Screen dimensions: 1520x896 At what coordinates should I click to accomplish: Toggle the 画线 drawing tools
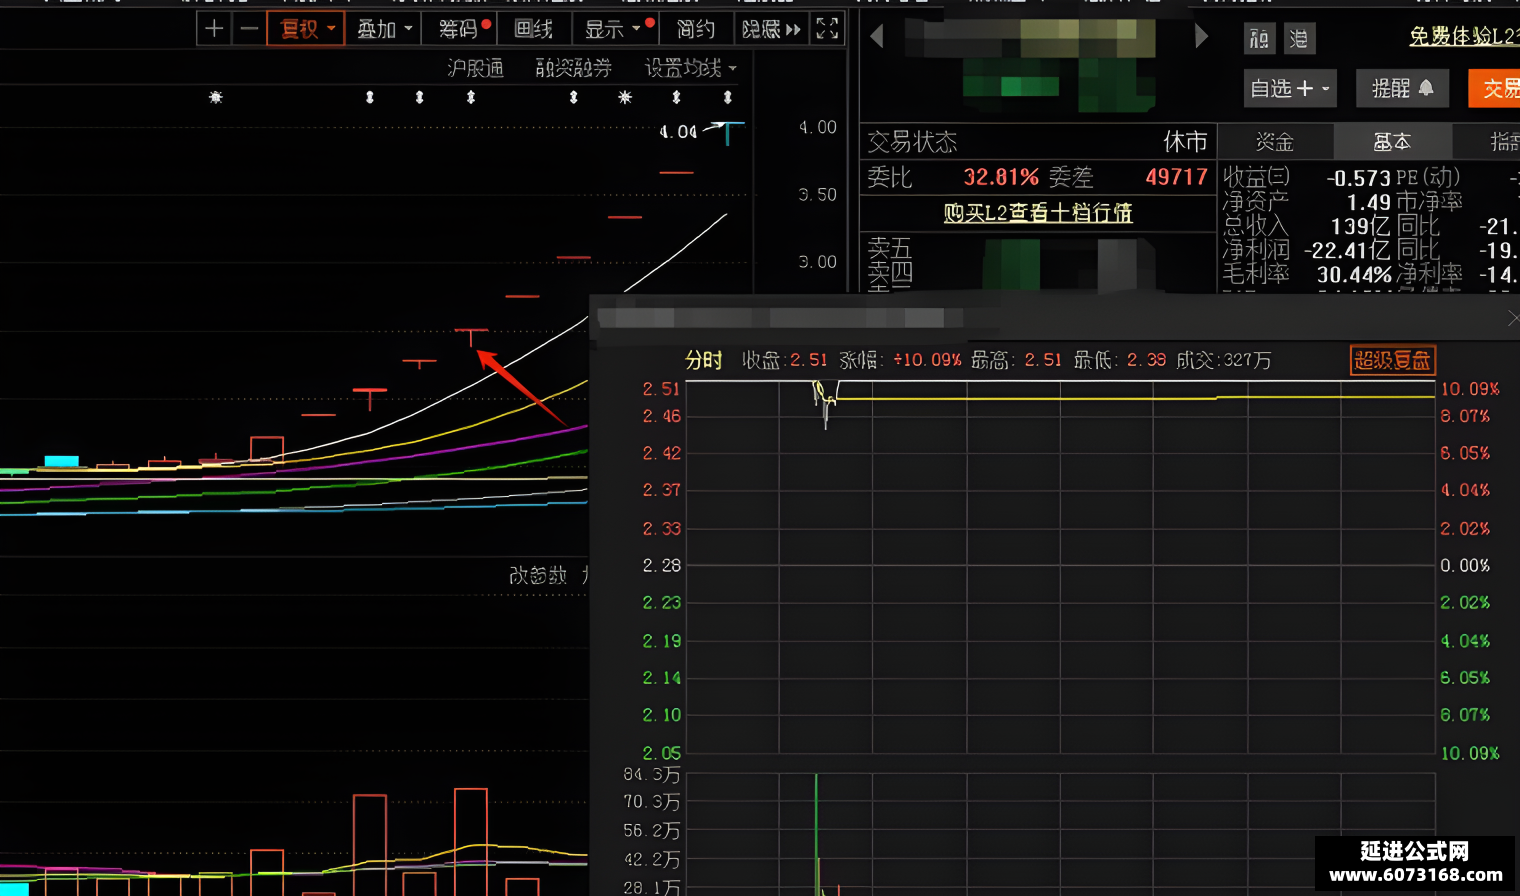(534, 29)
